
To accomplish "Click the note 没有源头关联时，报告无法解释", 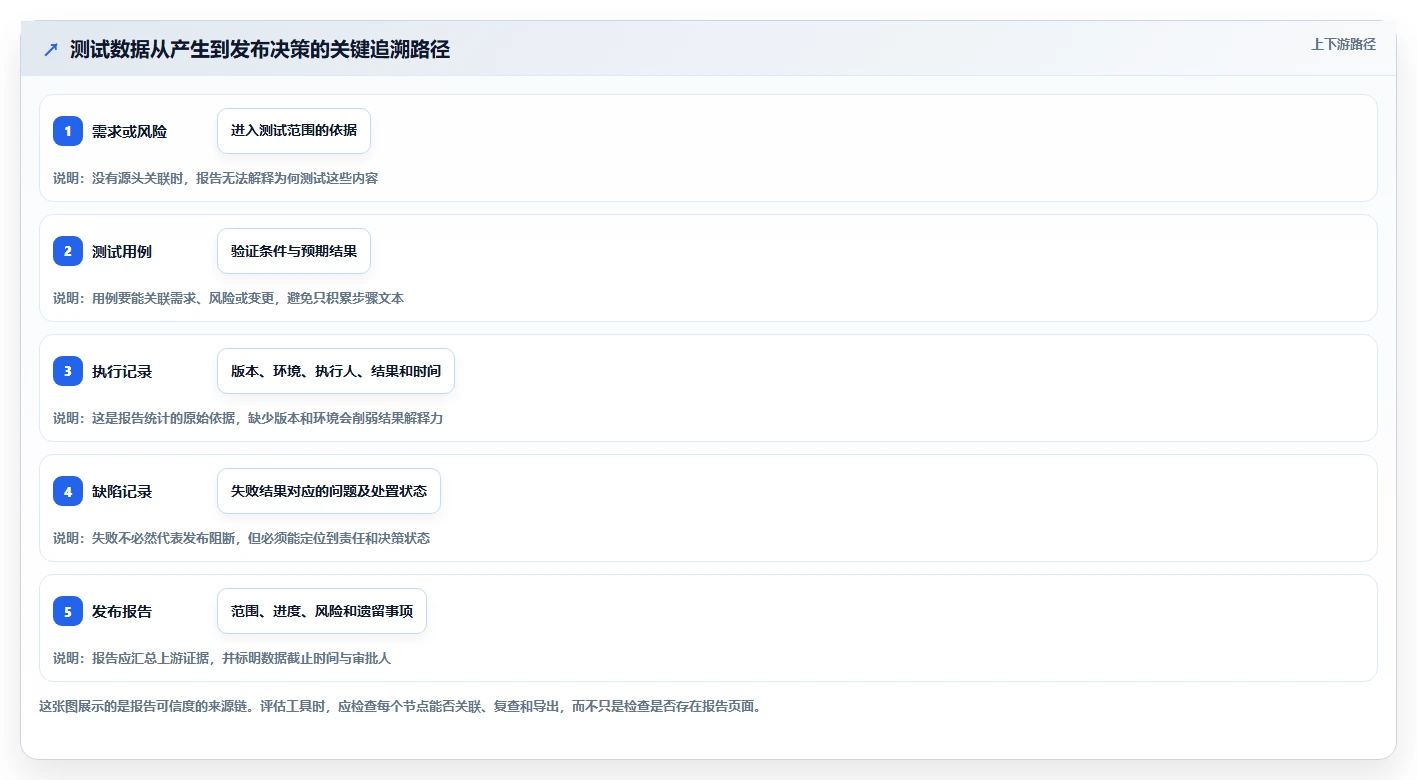I will click(x=215, y=178).
